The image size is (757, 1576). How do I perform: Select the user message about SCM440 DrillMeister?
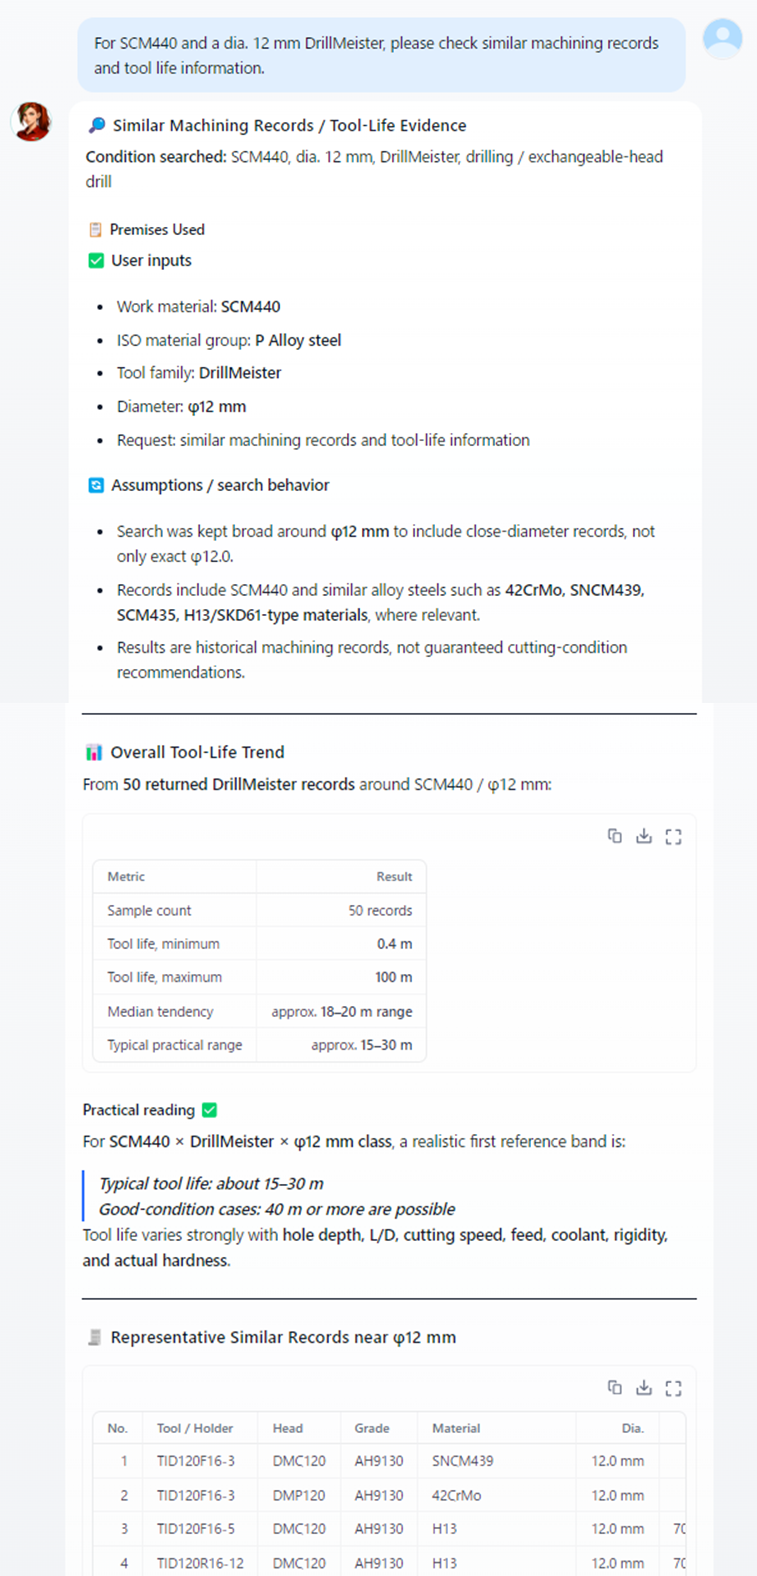tap(381, 55)
